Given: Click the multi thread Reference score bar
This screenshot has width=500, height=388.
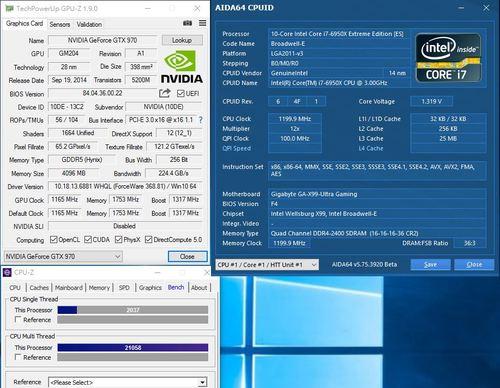Looking at the screenshot, I should [133, 357].
